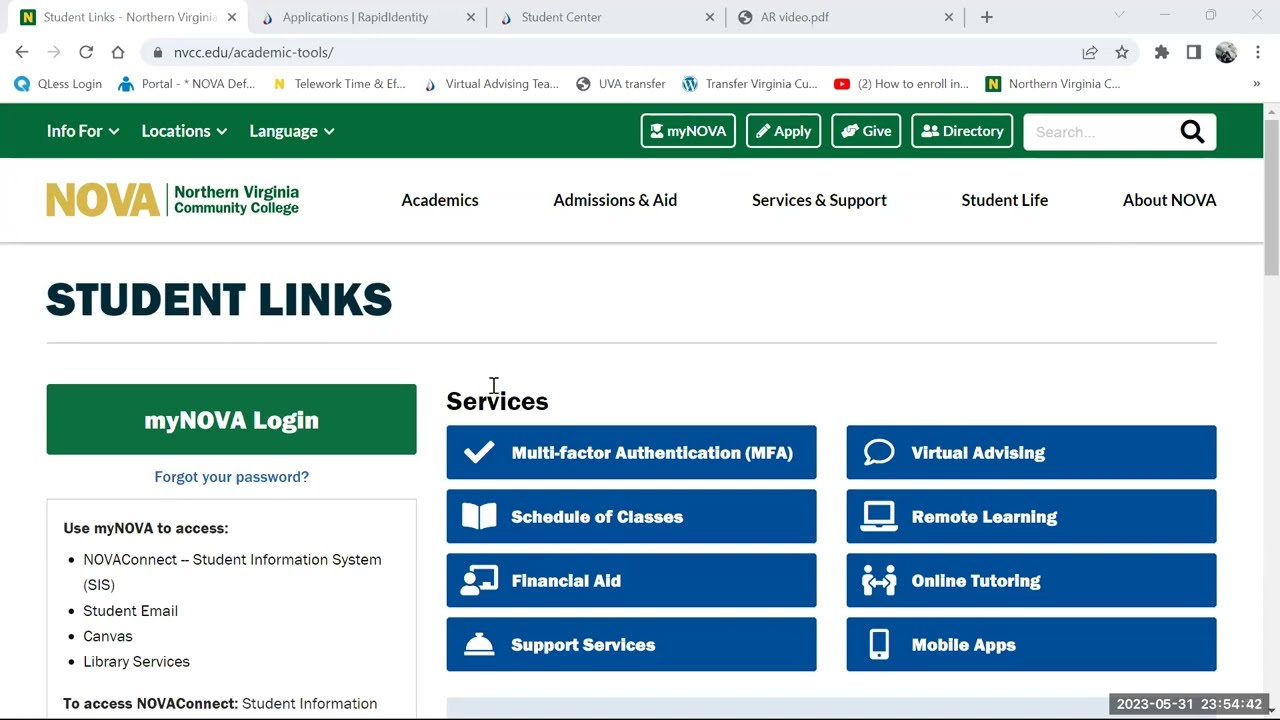Click the green myNOVA Login button
The image size is (1280, 720).
click(231, 420)
